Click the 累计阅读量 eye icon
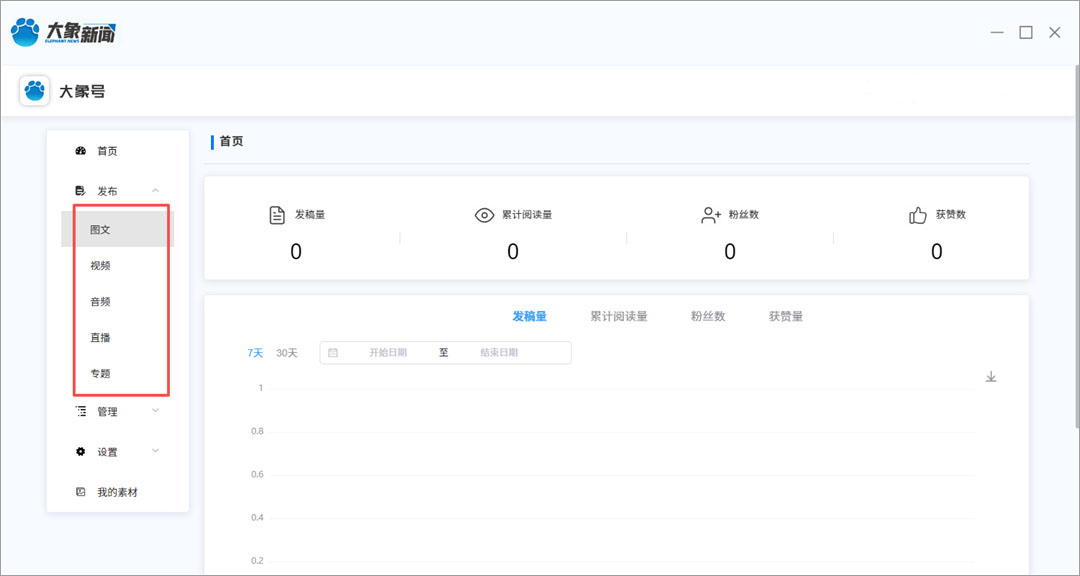The width and height of the screenshot is (1080, 576). pyautogui.click(x=485, y=215)
